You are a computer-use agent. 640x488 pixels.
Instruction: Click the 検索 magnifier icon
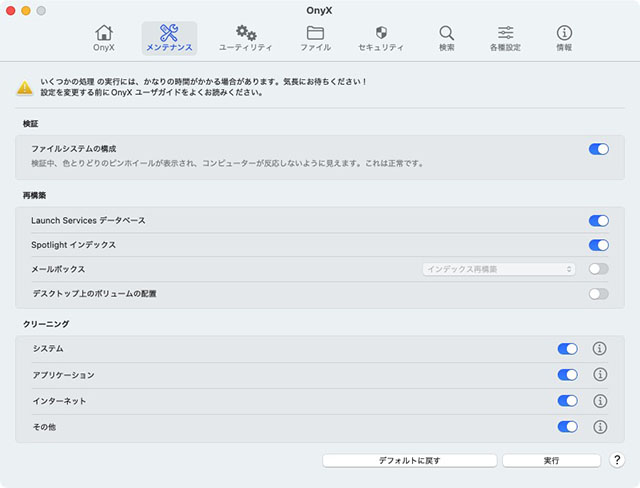click(x=446, y=34)
